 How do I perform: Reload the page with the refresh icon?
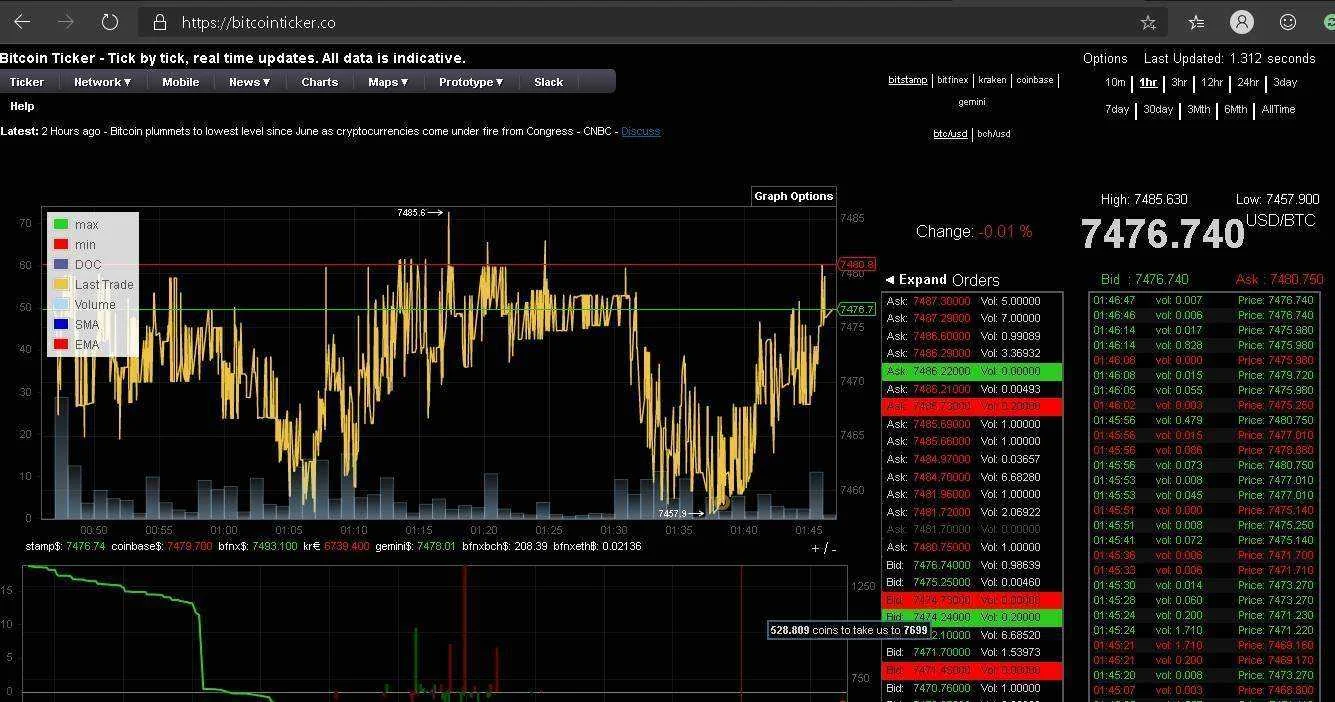110,21
